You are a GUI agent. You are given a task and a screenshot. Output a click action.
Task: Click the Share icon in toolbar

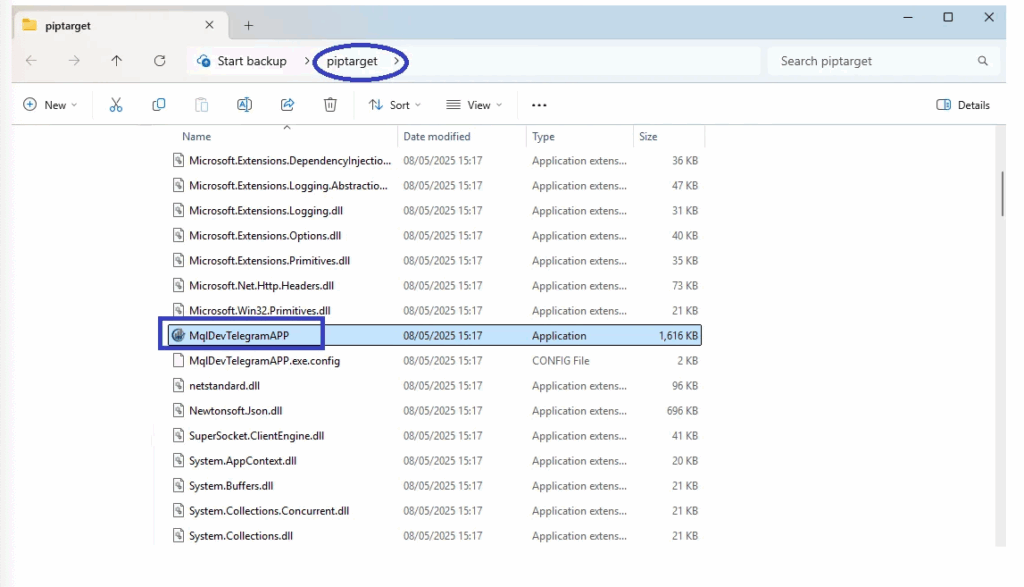coord(287,105)
